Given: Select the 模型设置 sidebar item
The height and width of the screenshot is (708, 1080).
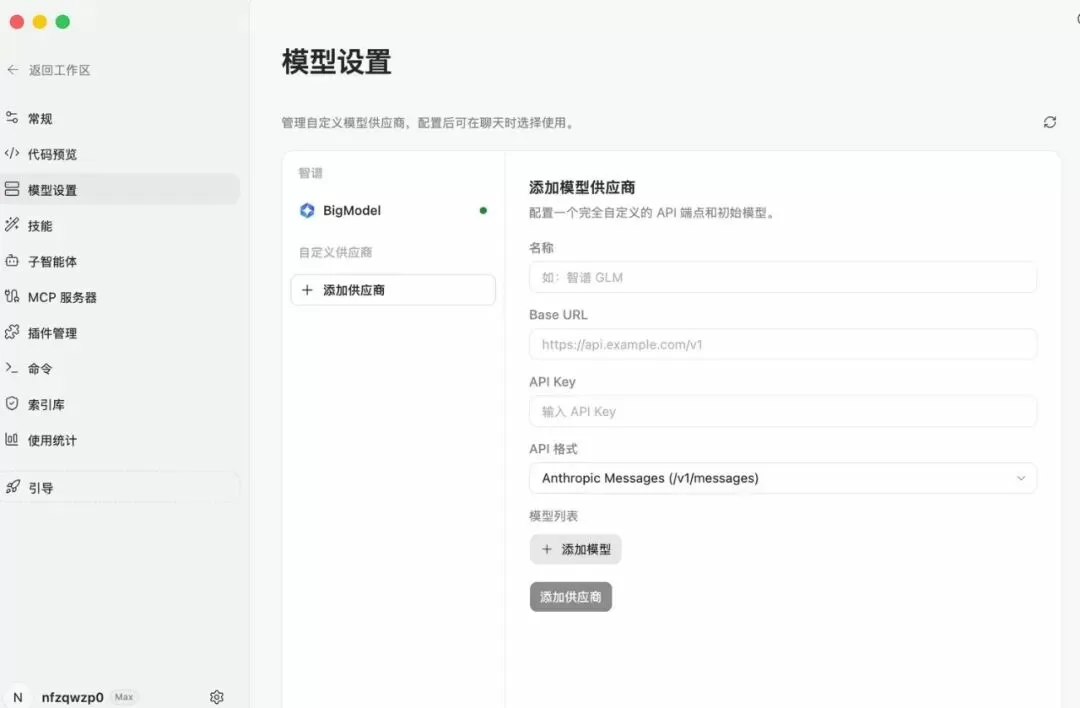Looking at the screenshot, I should coord(120,190).
